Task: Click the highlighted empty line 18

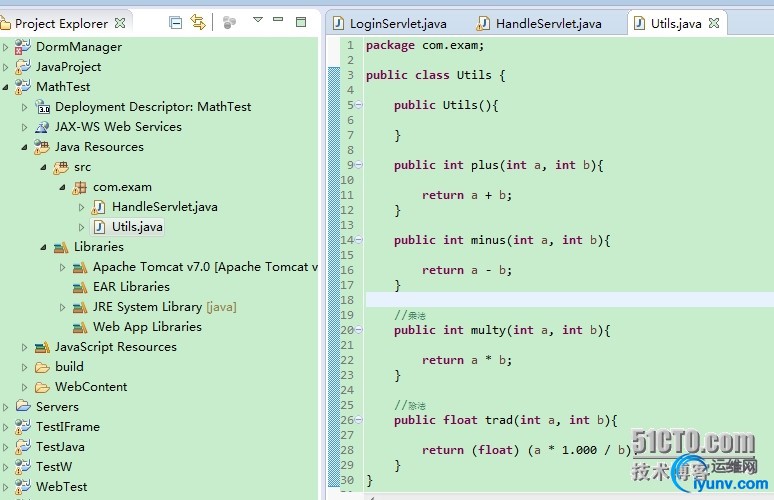Action: [570, 300]
